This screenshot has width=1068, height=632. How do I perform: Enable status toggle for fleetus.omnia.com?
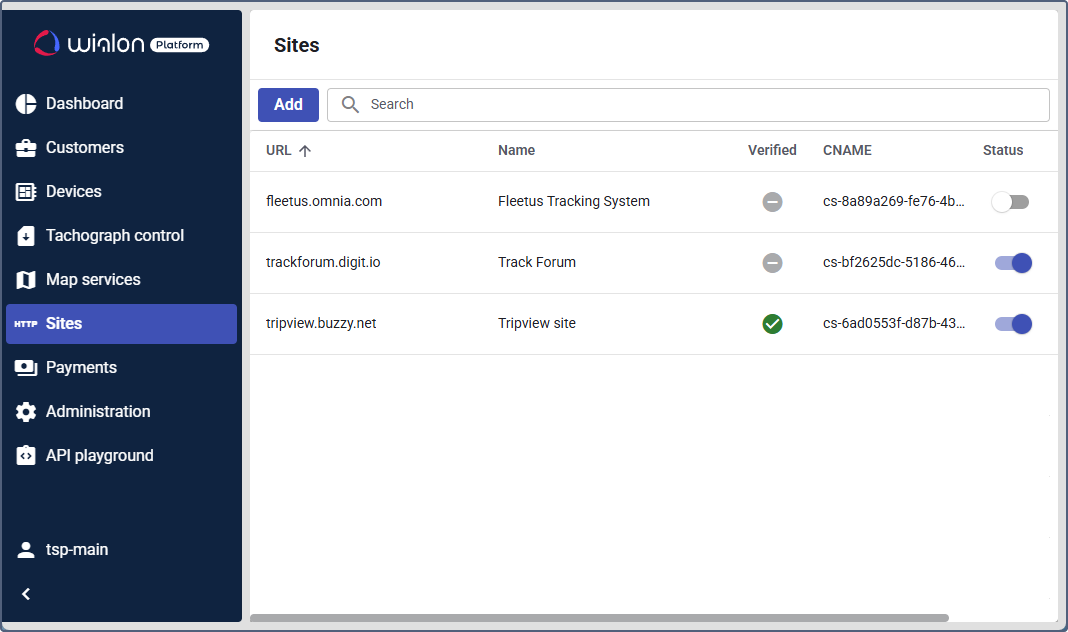point(1010,202)
